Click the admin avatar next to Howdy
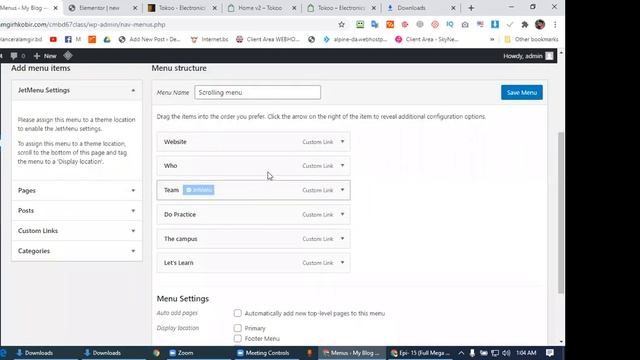 pyautogui.click(x=549, y=56)
